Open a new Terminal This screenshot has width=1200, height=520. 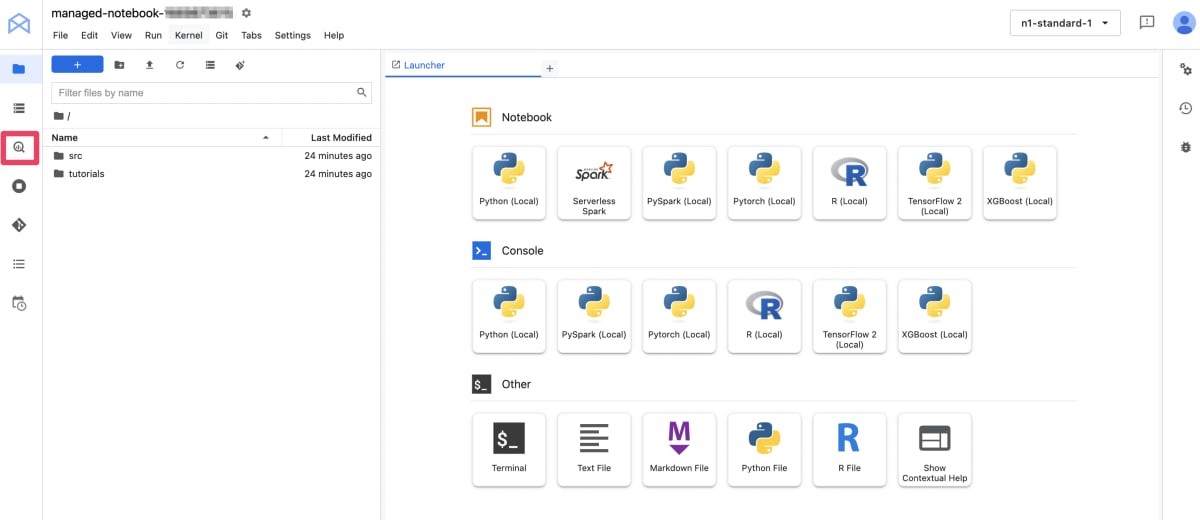pyautogui.click(x=509, y=450)
